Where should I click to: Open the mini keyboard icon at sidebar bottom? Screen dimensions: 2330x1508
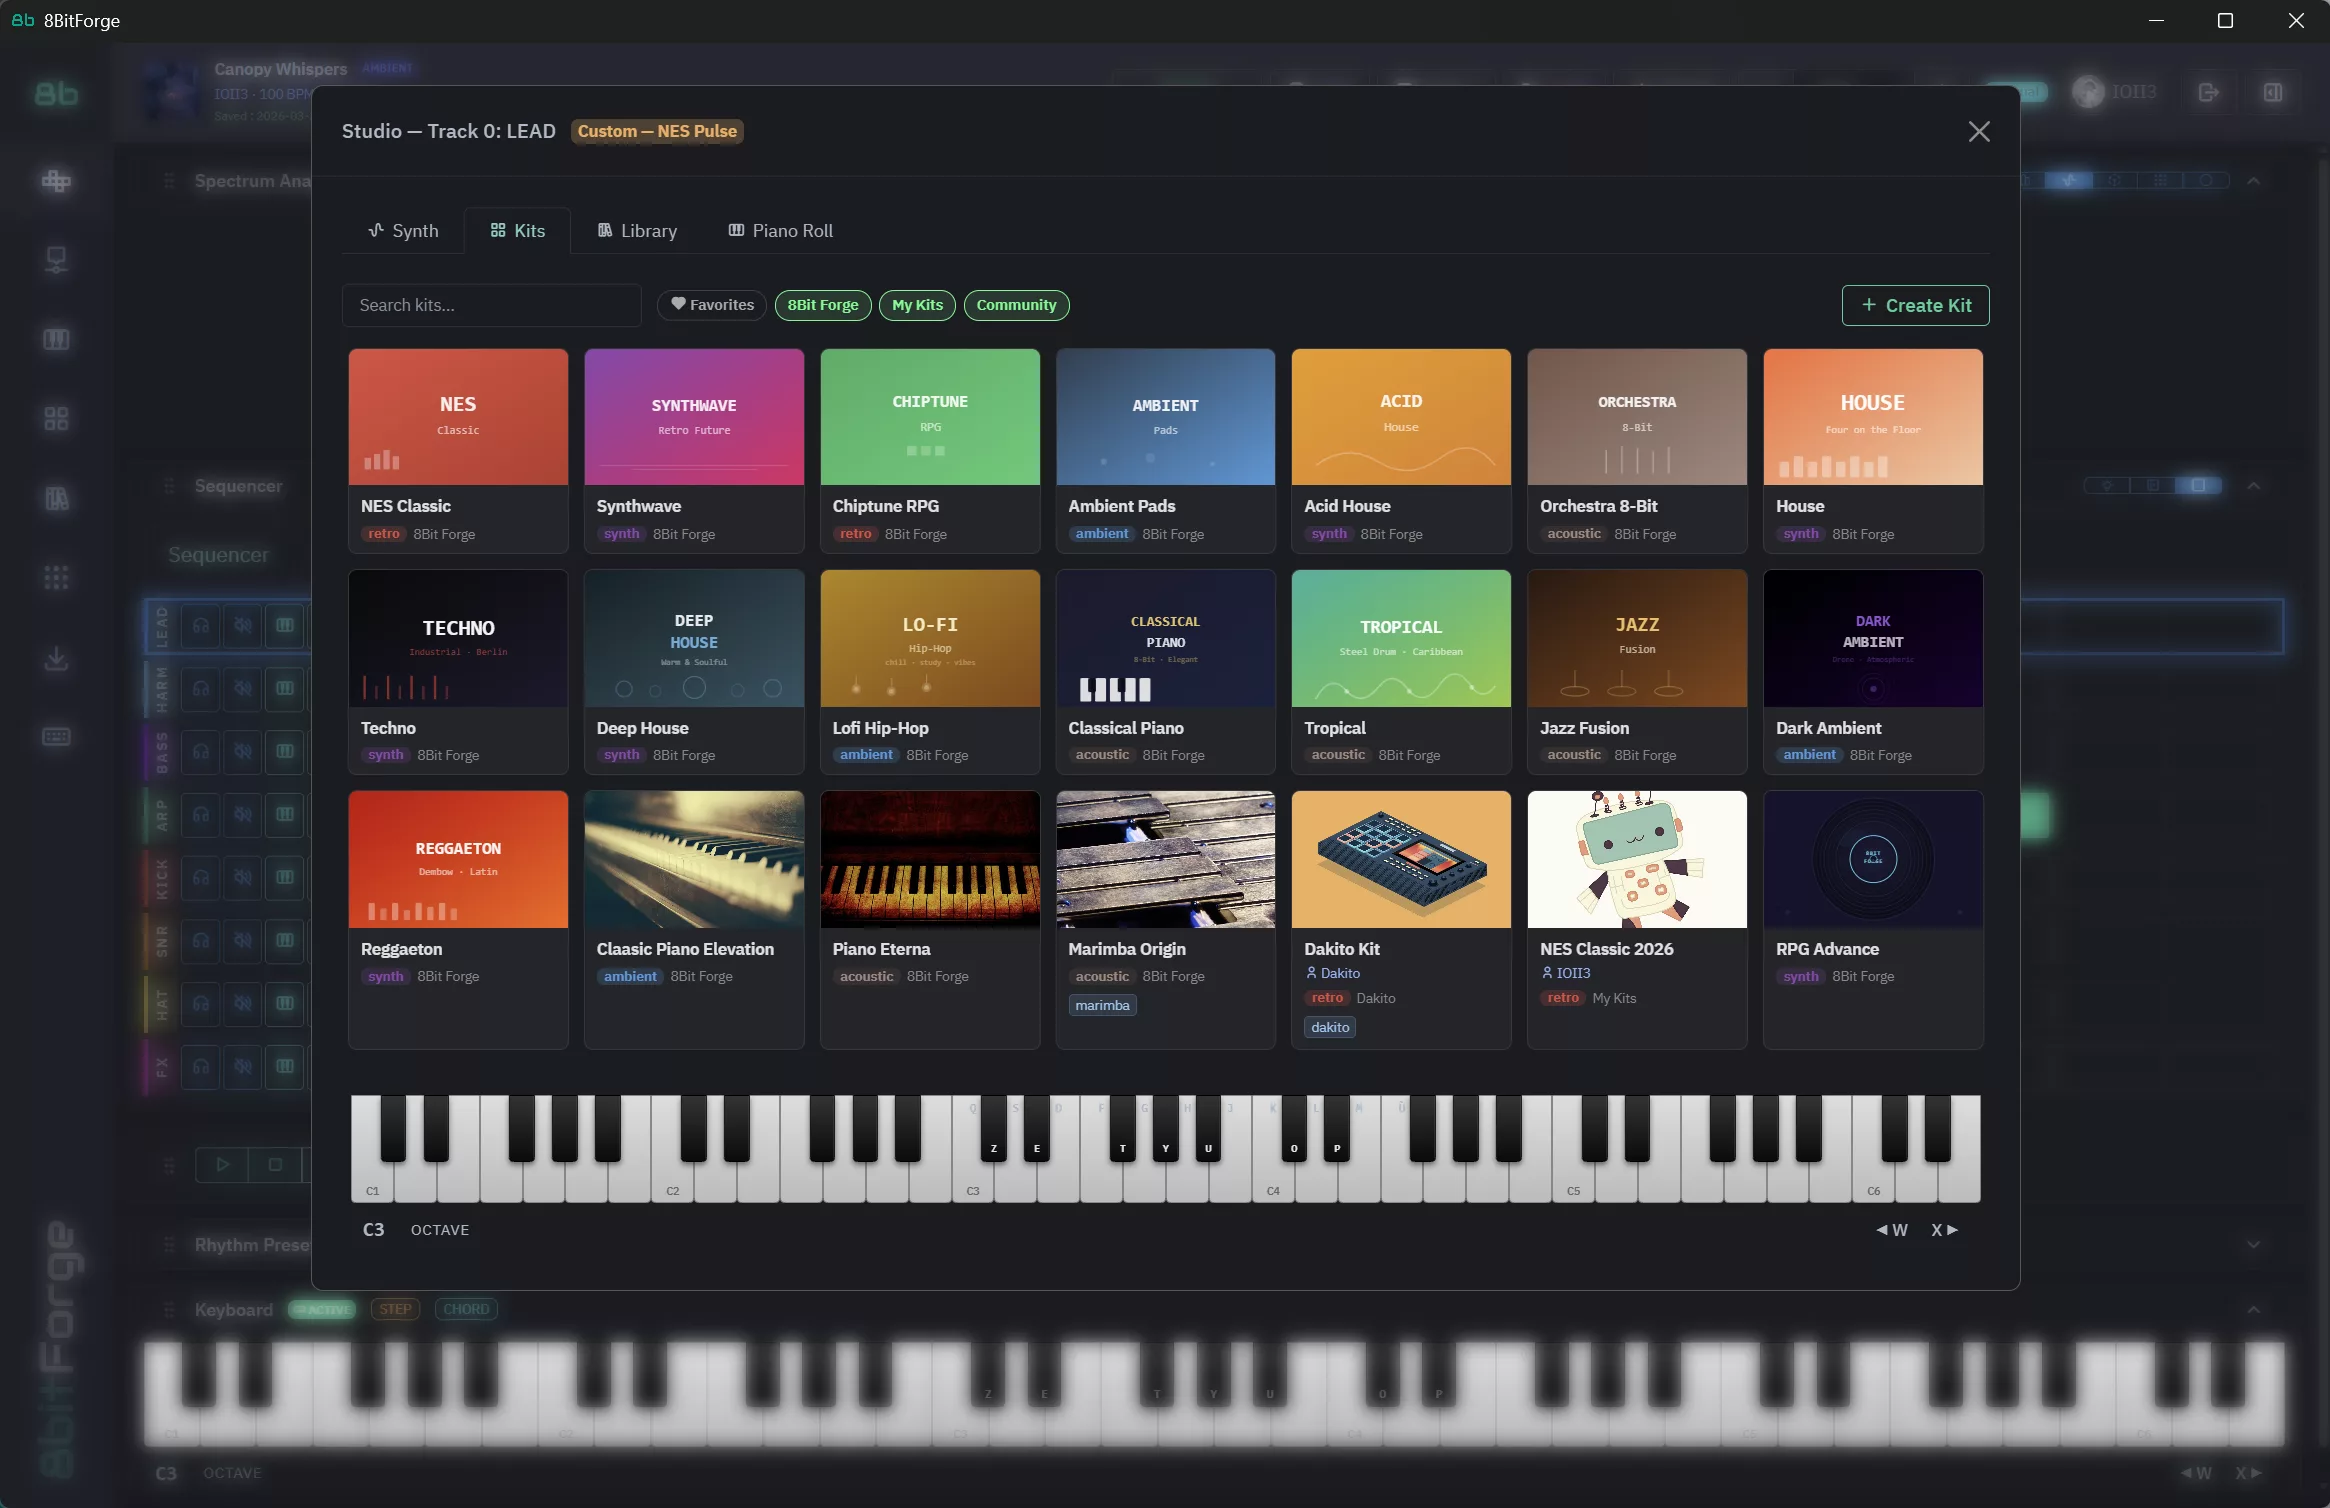click(57, 737)
